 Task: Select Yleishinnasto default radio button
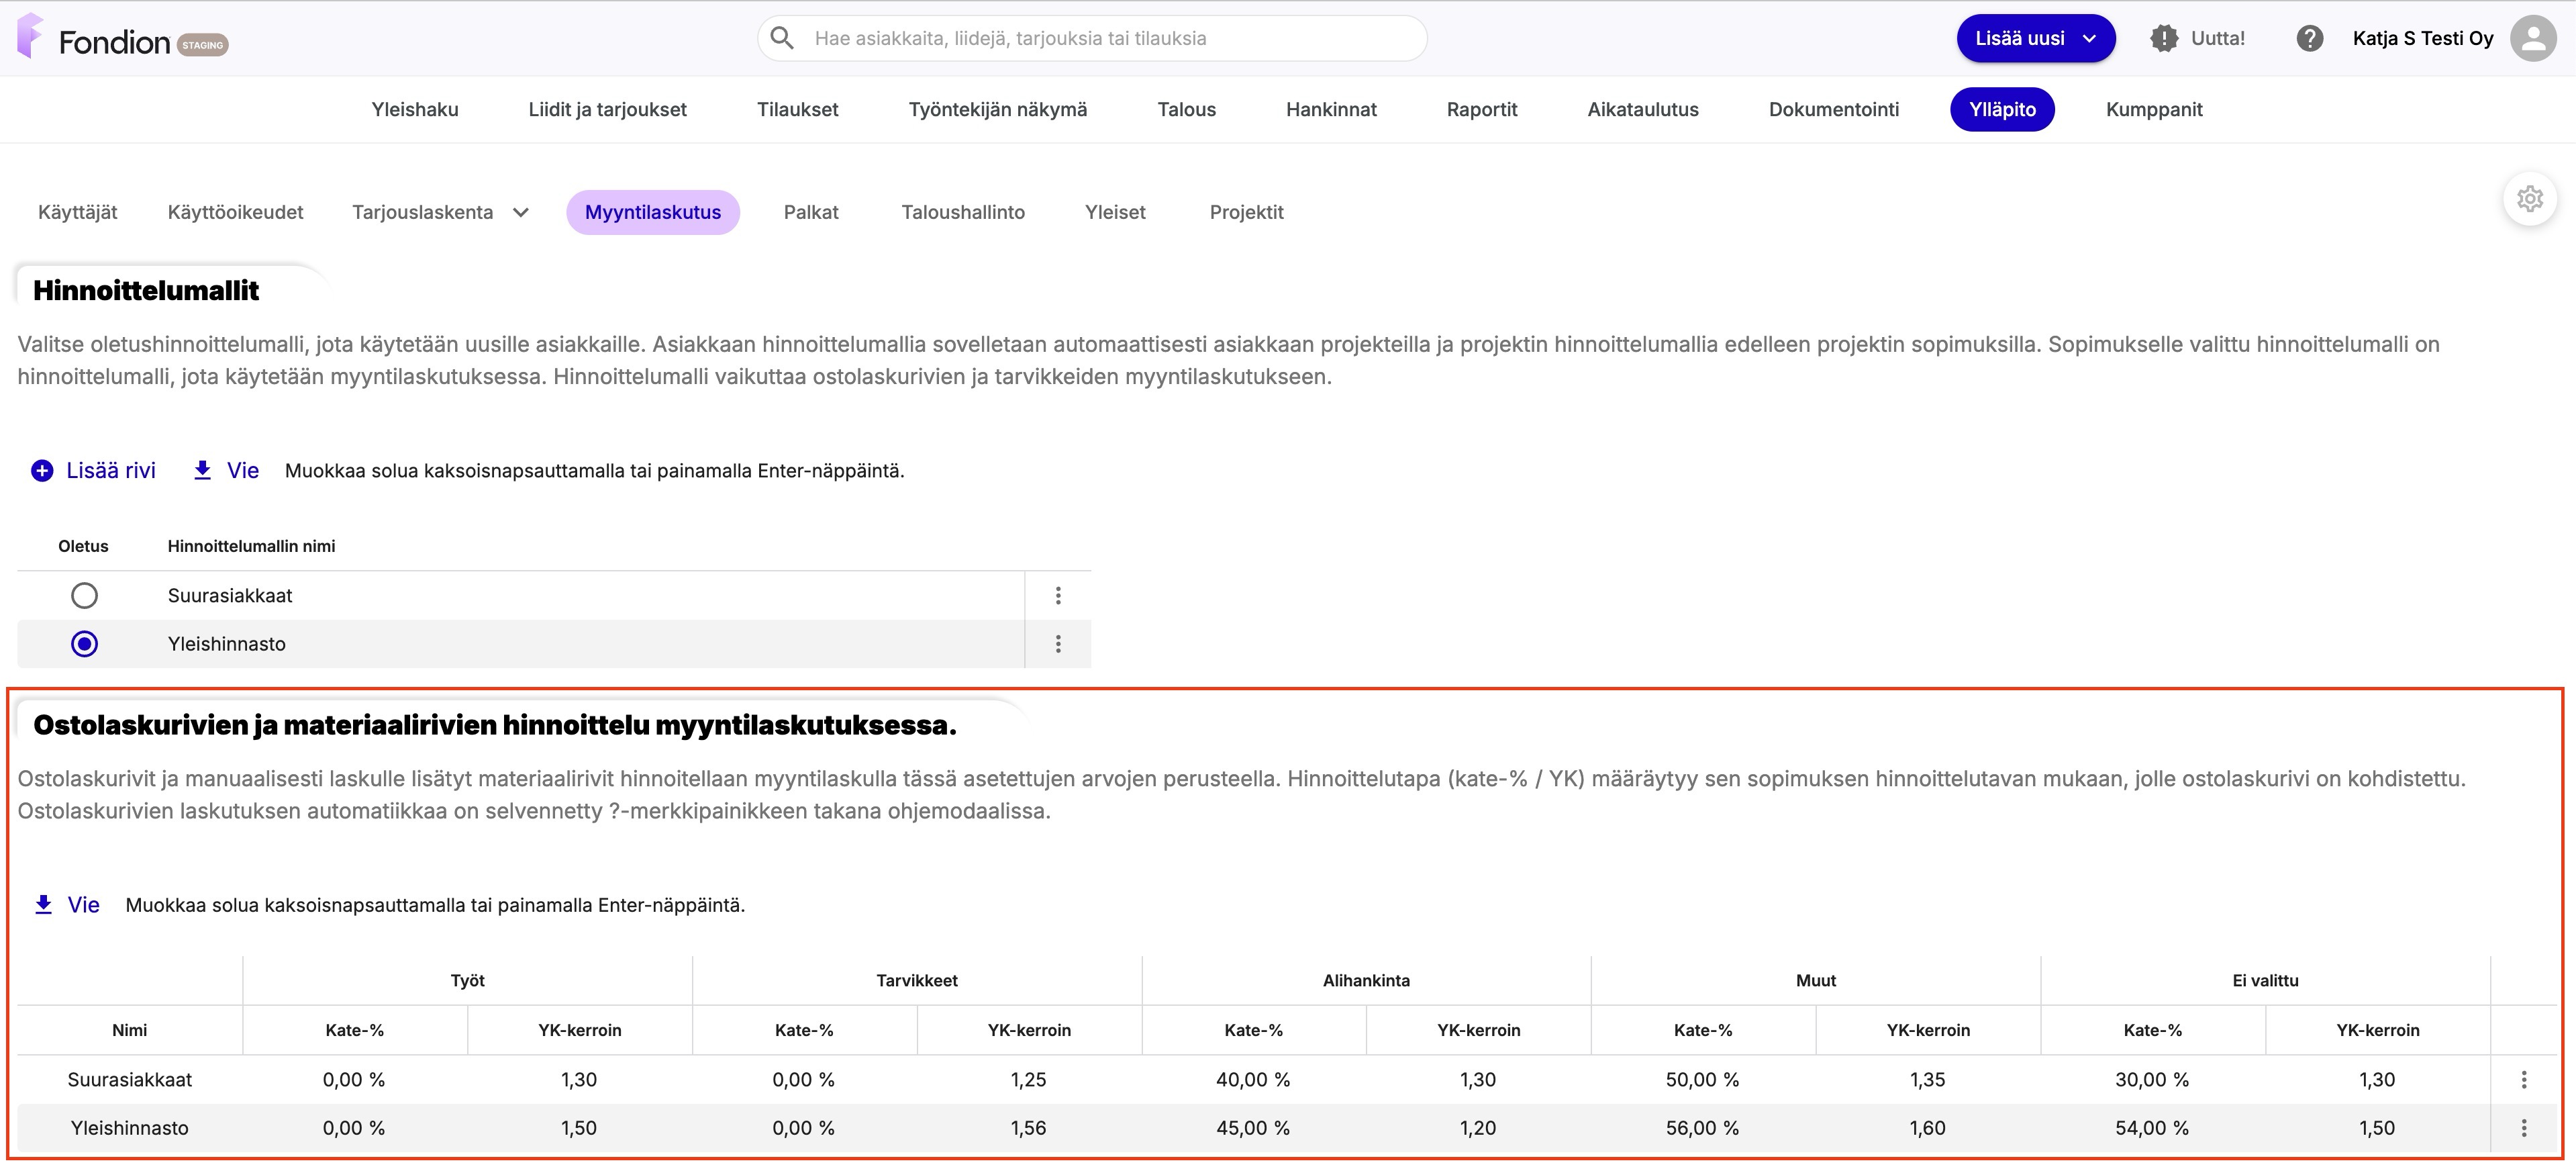click(x=84, y=643)
